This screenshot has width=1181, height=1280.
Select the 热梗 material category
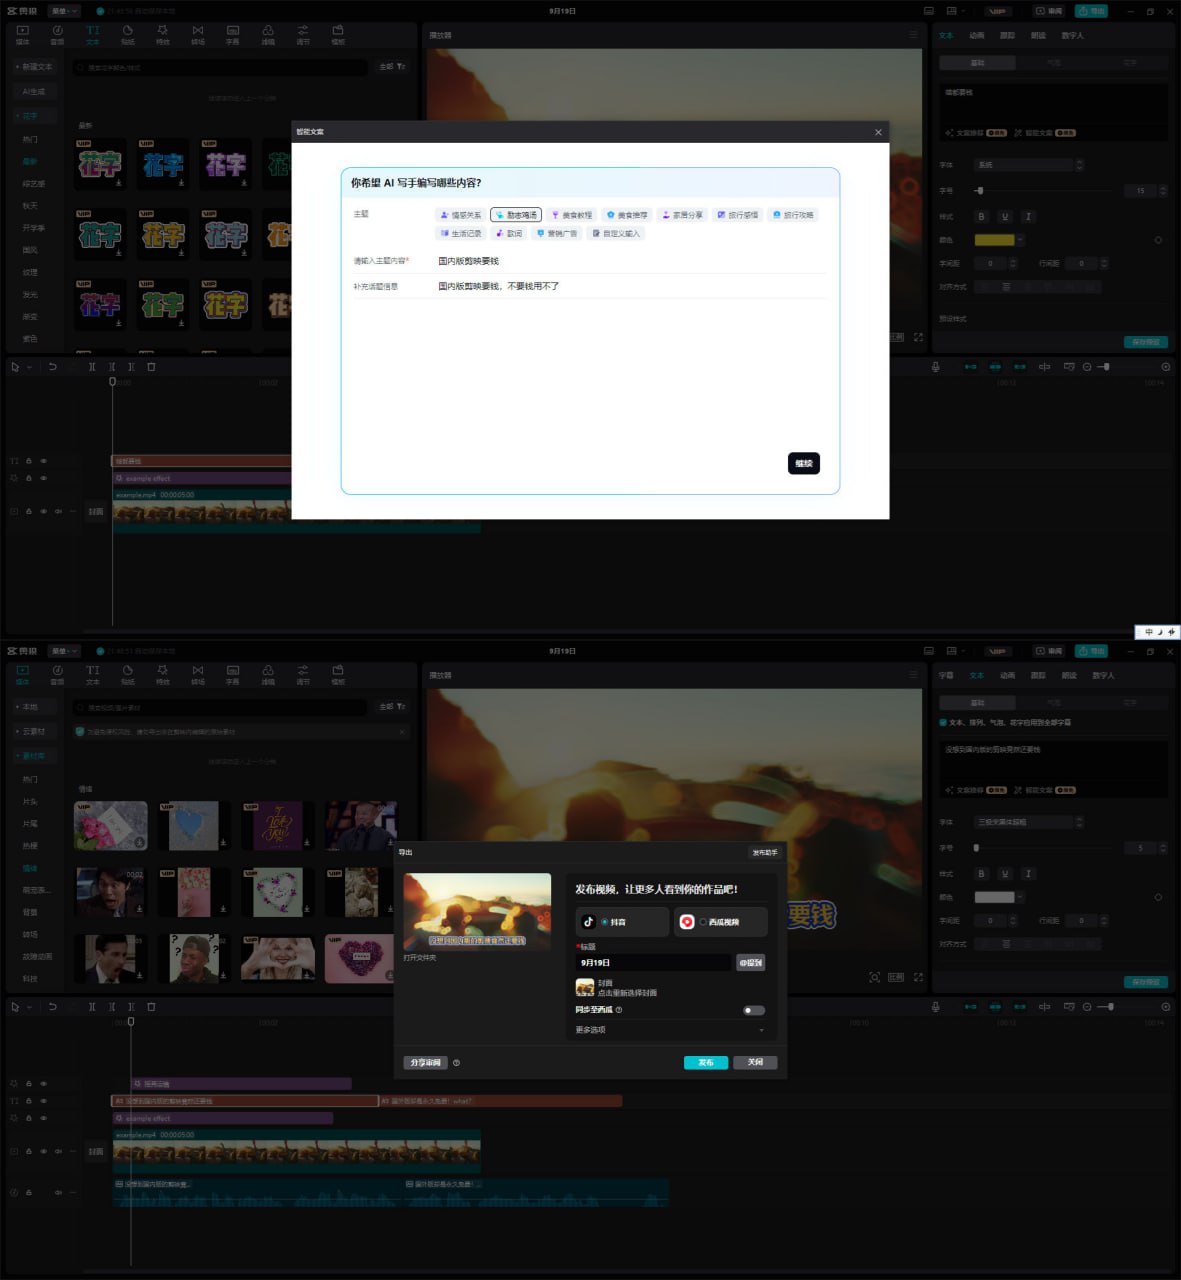coord(30,846)
